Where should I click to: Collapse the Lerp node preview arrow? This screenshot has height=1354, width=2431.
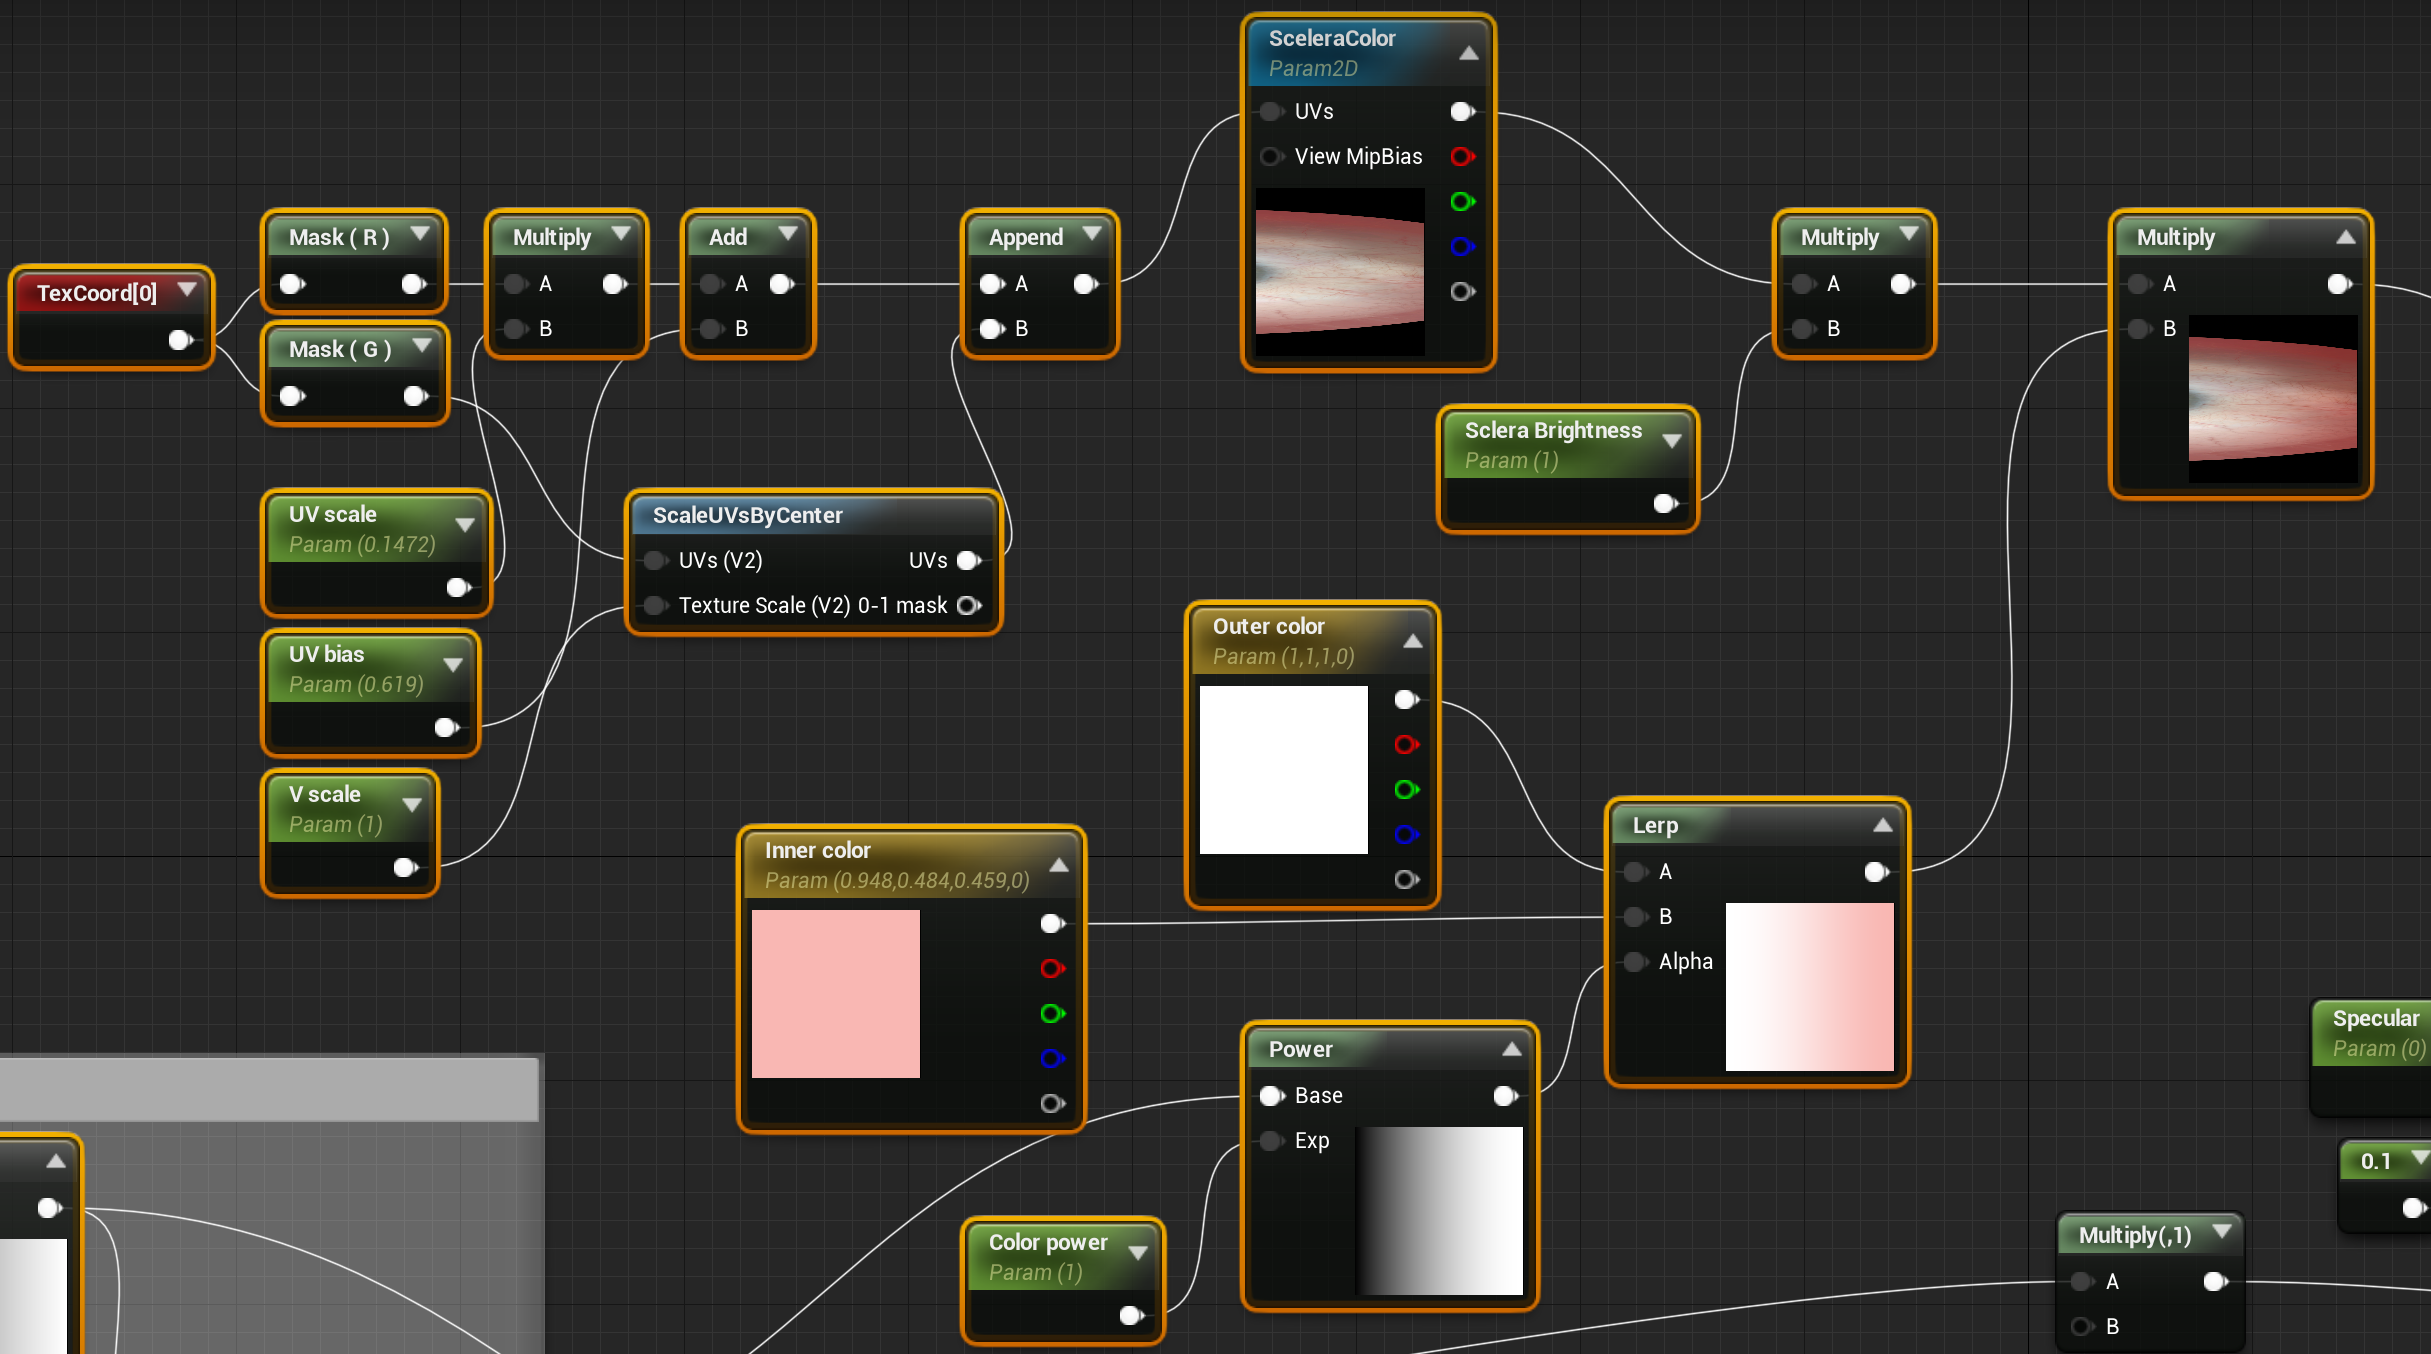point(1882,825)
